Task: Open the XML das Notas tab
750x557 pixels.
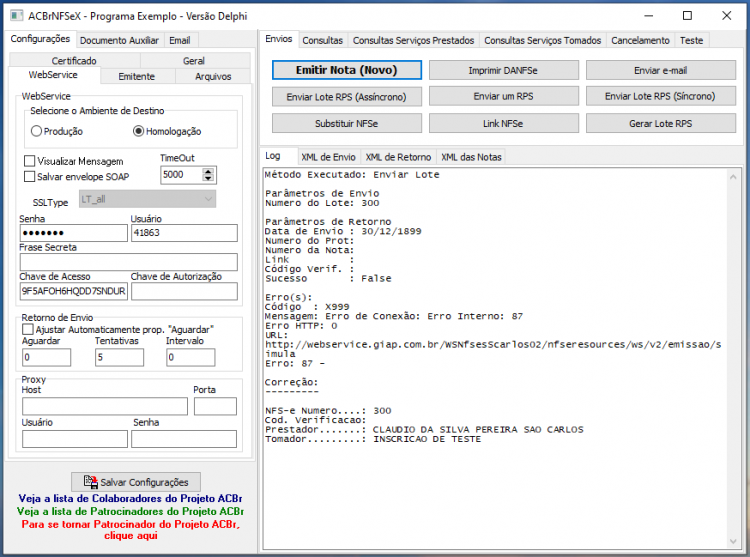Action: 471,157
